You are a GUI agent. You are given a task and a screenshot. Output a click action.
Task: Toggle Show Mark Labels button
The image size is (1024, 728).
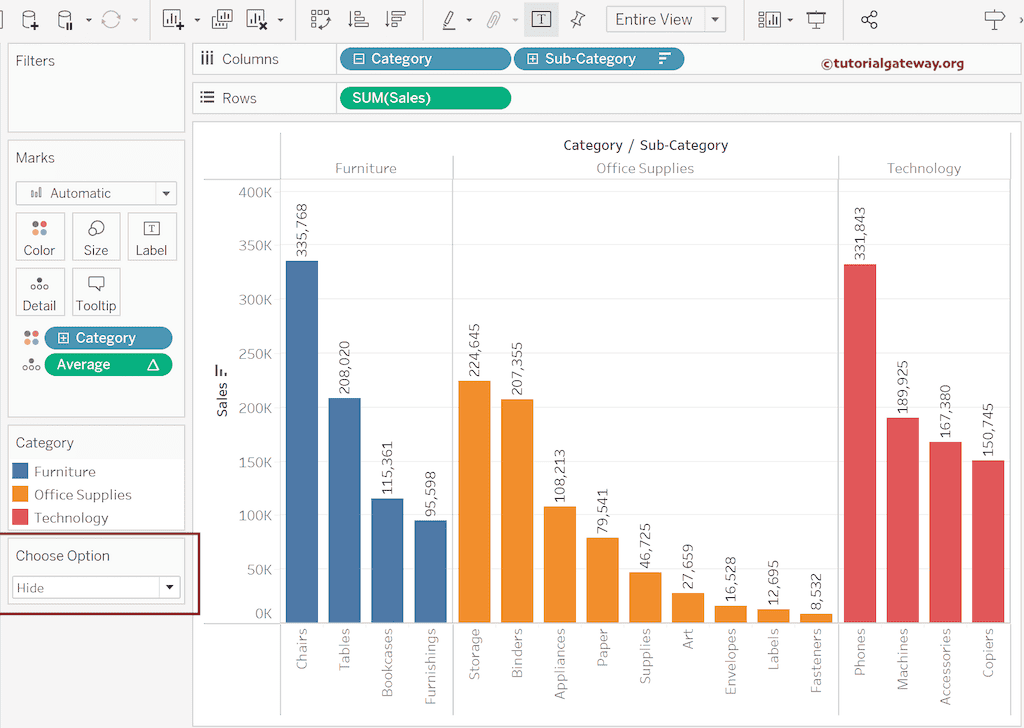point(541,20)
